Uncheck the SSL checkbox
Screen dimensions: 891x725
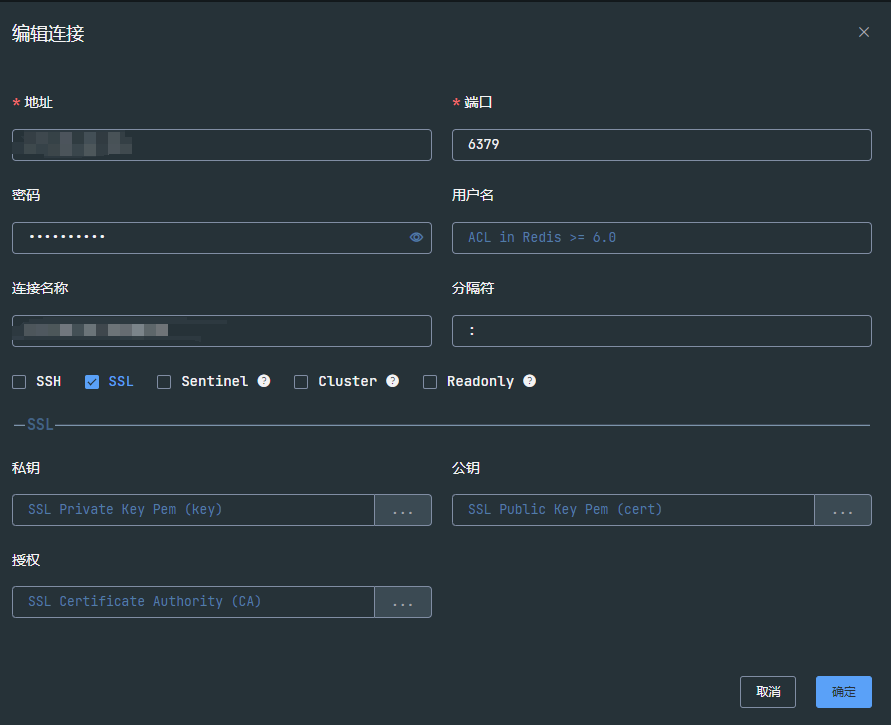click(x=92, y=382)
